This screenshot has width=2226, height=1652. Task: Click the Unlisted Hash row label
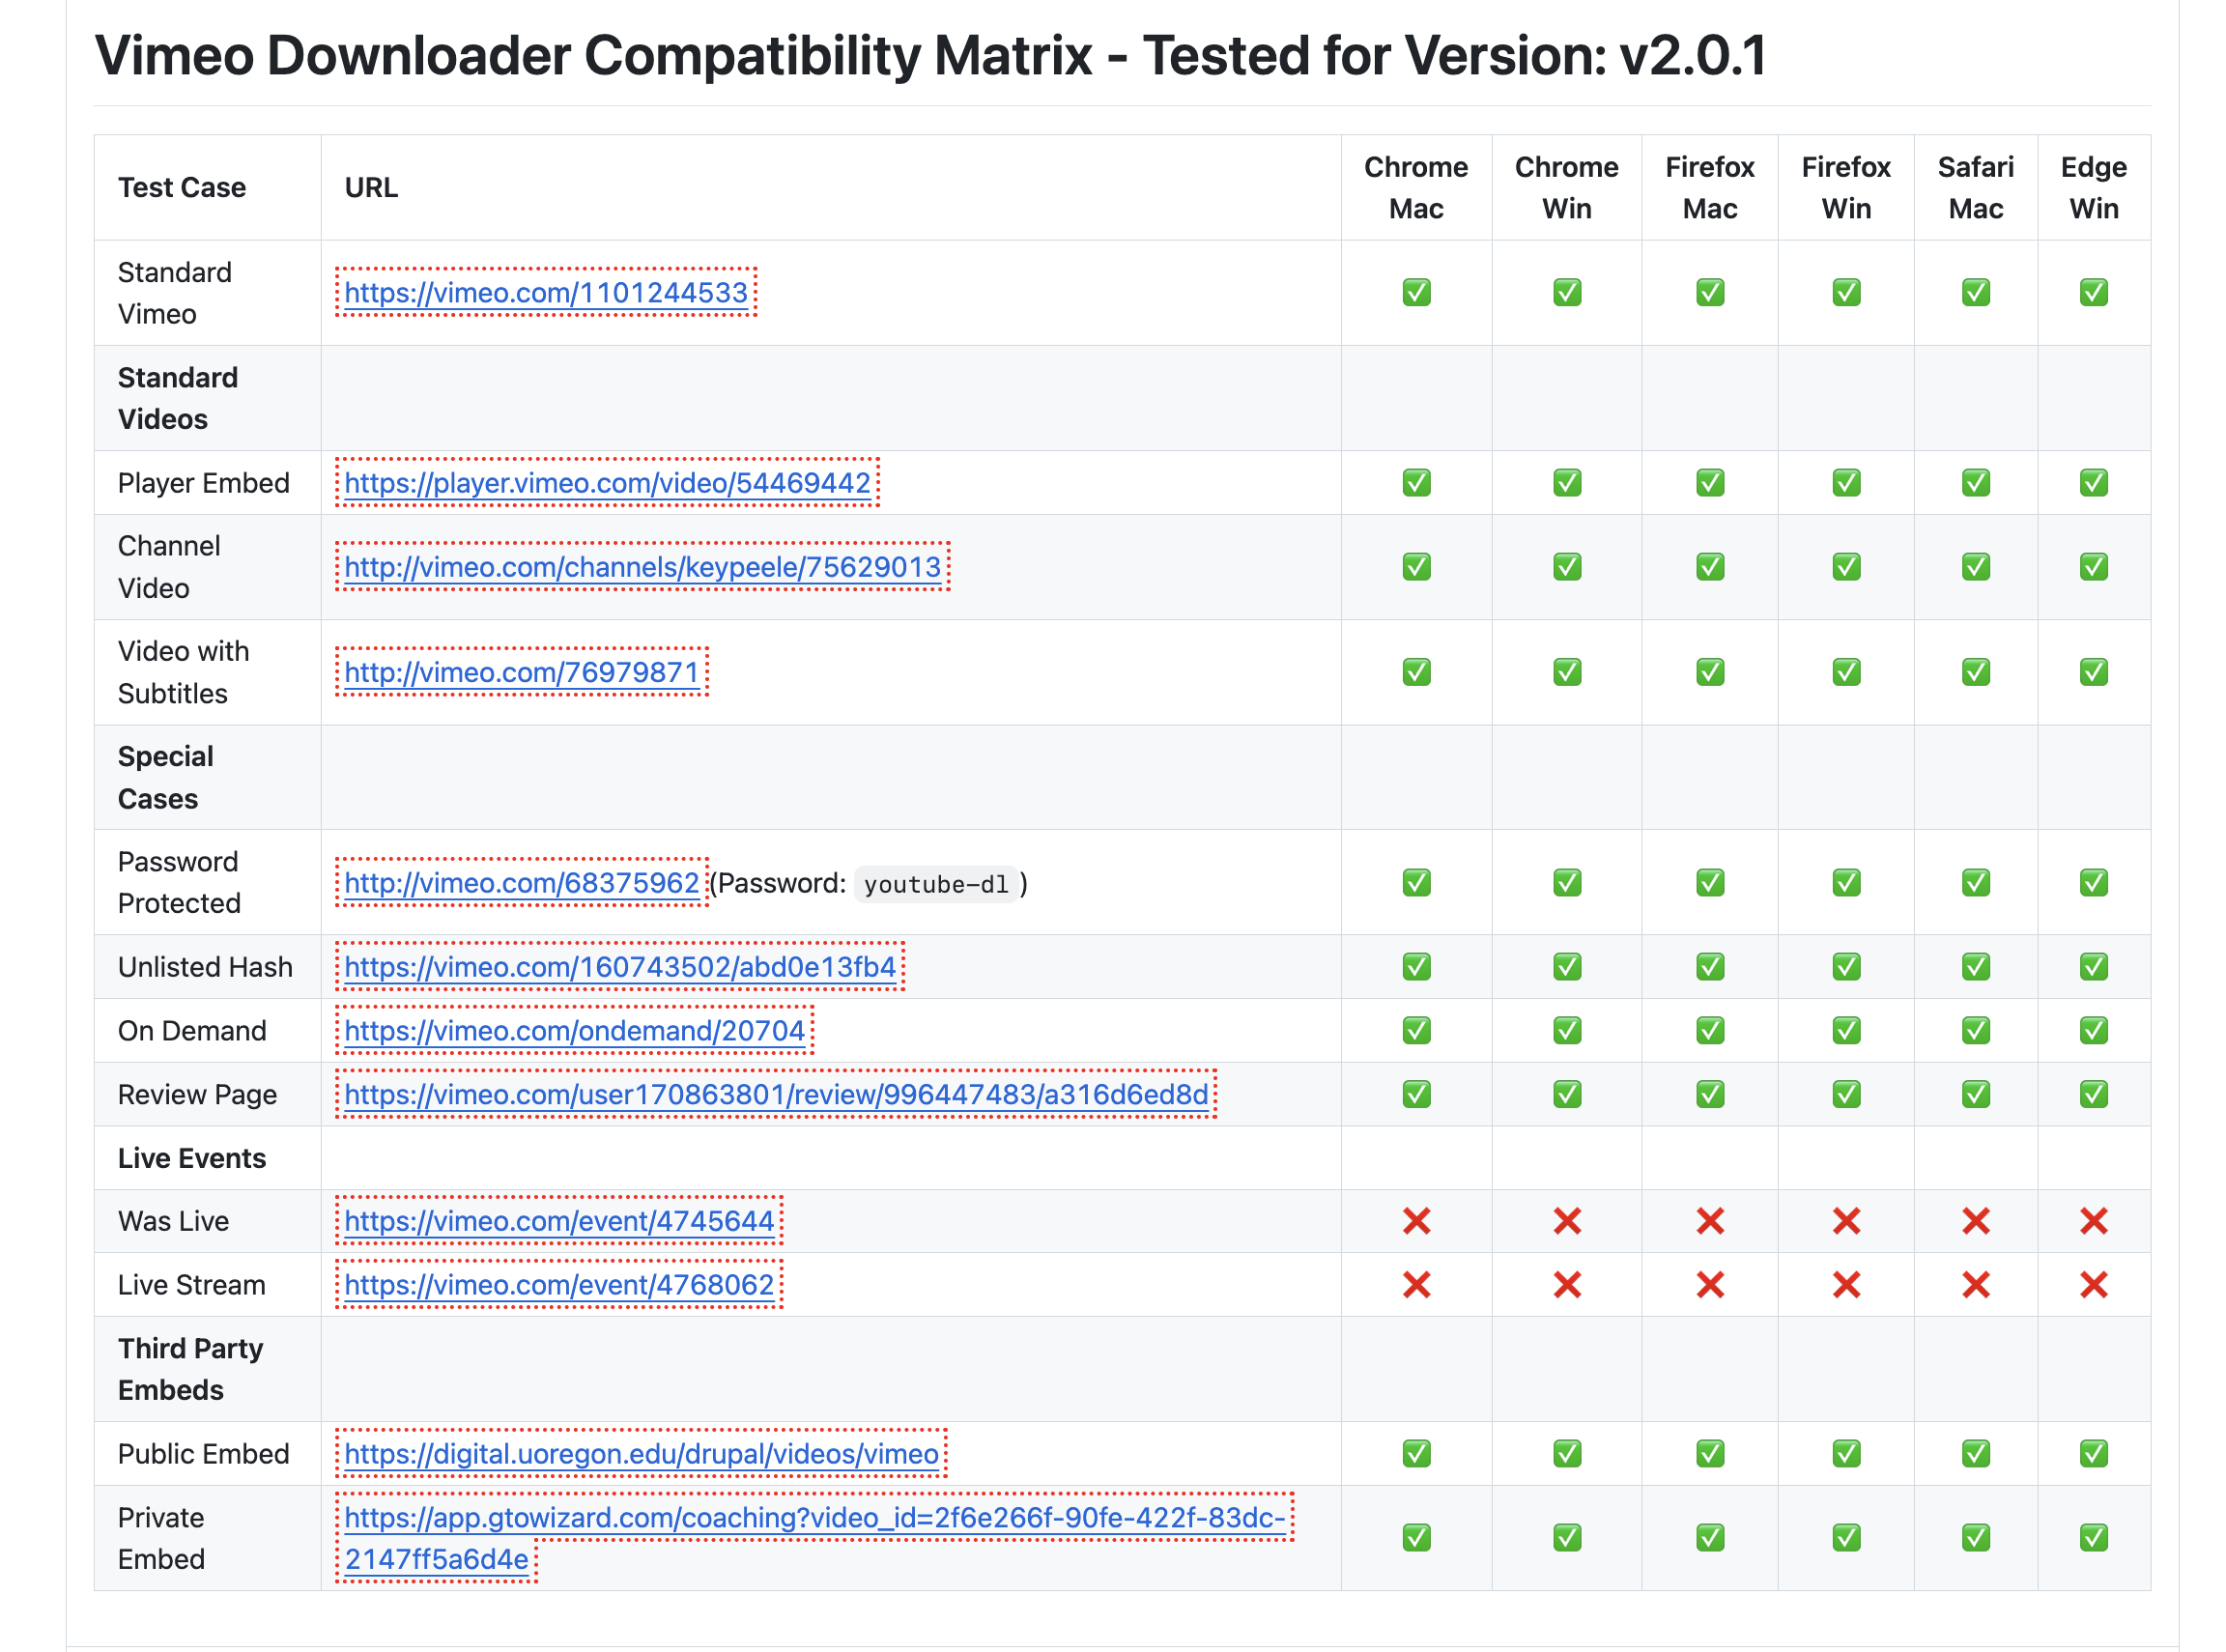click(205, 967)
